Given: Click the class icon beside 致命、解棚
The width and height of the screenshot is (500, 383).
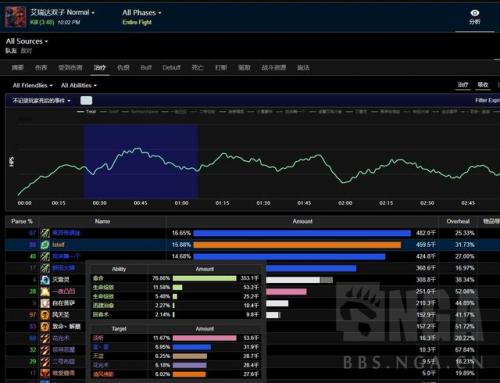Looking at the screenshot, I should (45, 326).
